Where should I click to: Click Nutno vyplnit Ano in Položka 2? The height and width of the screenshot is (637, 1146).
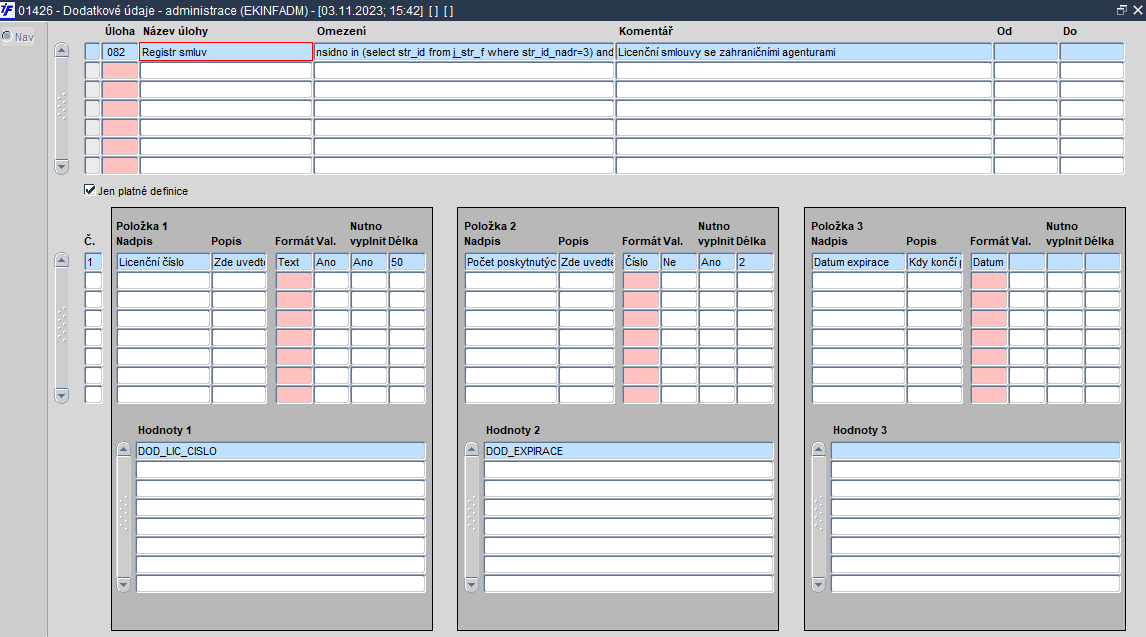click(x=716, y=262)
